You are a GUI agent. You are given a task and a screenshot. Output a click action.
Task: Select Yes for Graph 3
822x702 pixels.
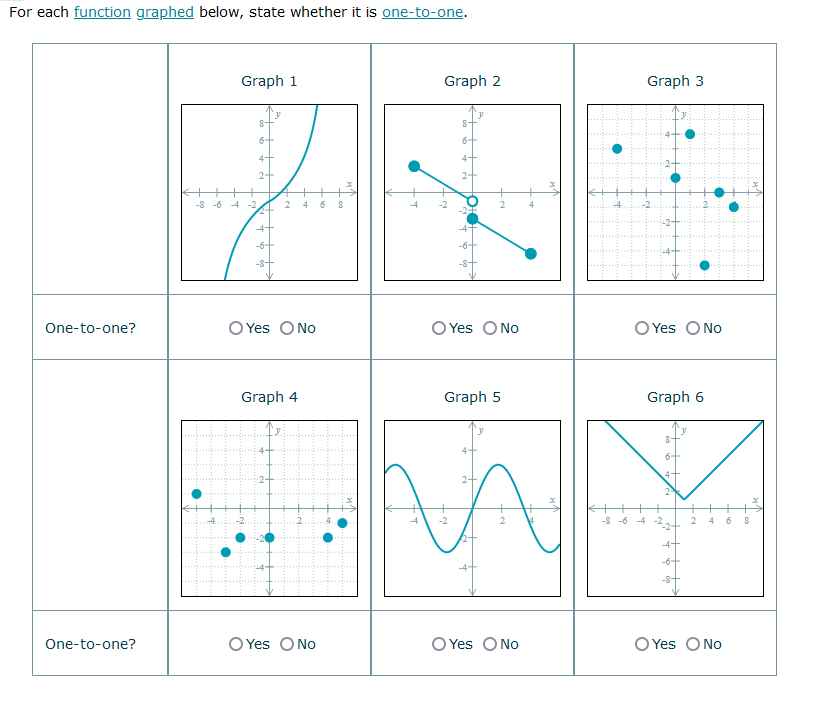(640, 327)
